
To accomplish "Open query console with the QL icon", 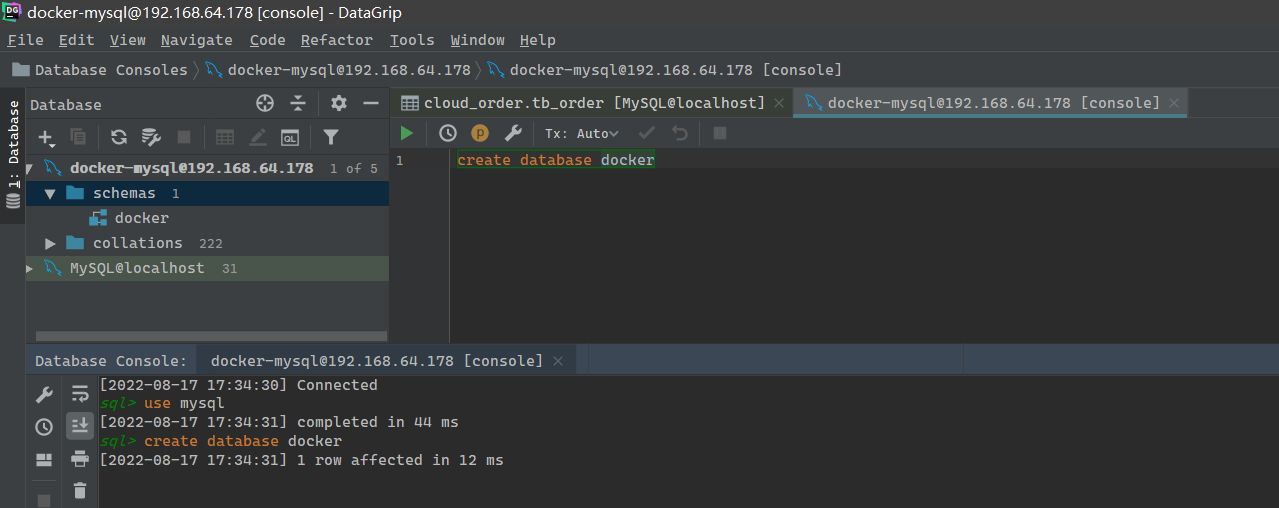I will tap(290, 137).
